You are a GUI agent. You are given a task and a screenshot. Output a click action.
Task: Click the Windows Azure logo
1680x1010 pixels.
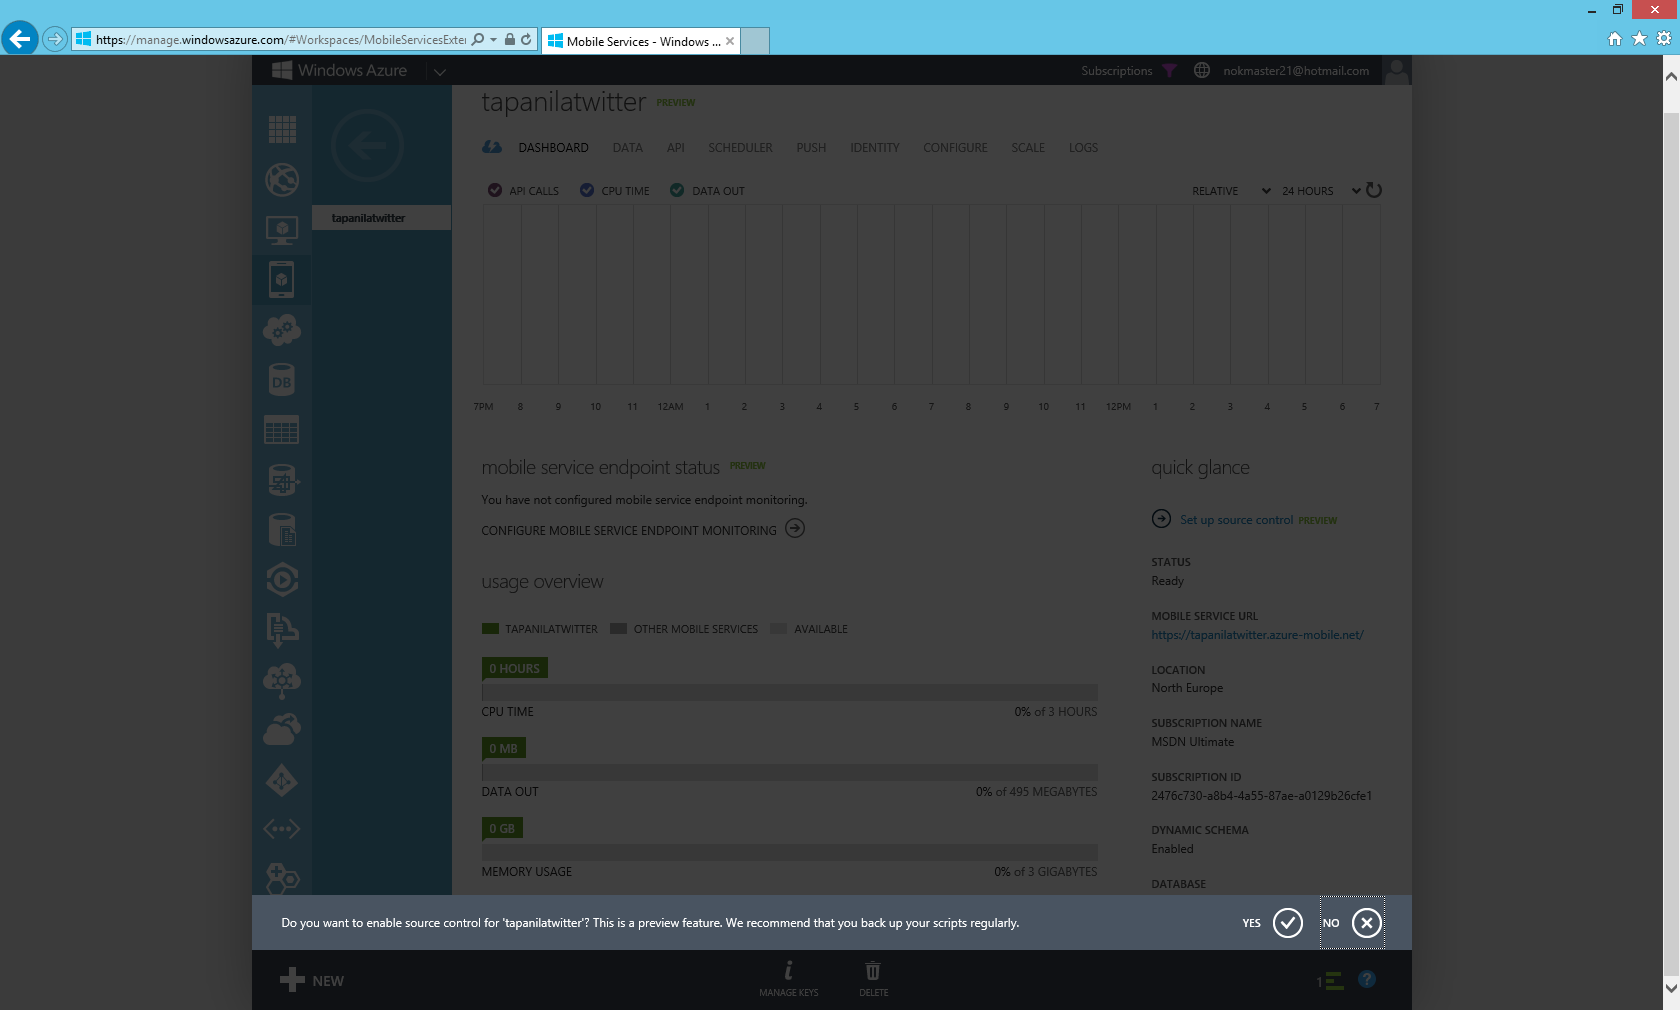[x=340, y=70]
